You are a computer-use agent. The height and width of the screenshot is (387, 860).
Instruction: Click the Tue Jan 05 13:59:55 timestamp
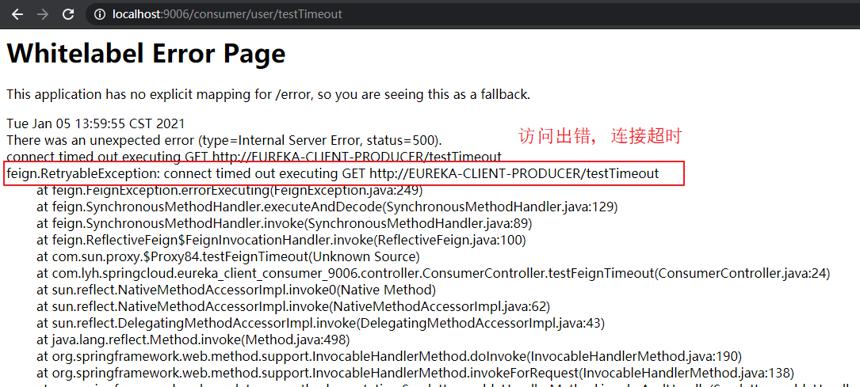96,123
